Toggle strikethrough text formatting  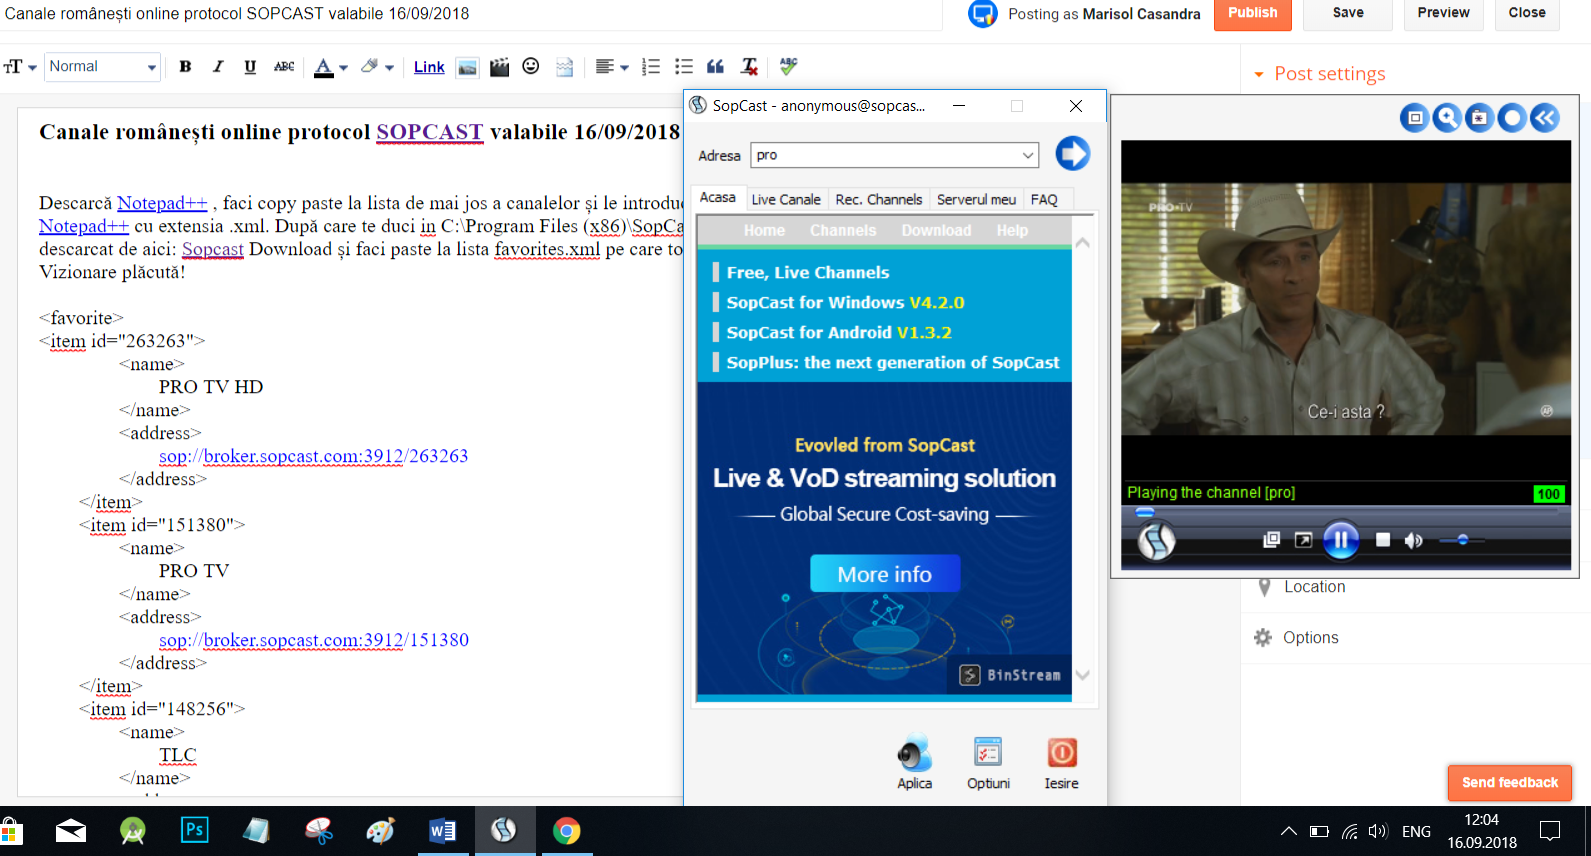[284, 67]
